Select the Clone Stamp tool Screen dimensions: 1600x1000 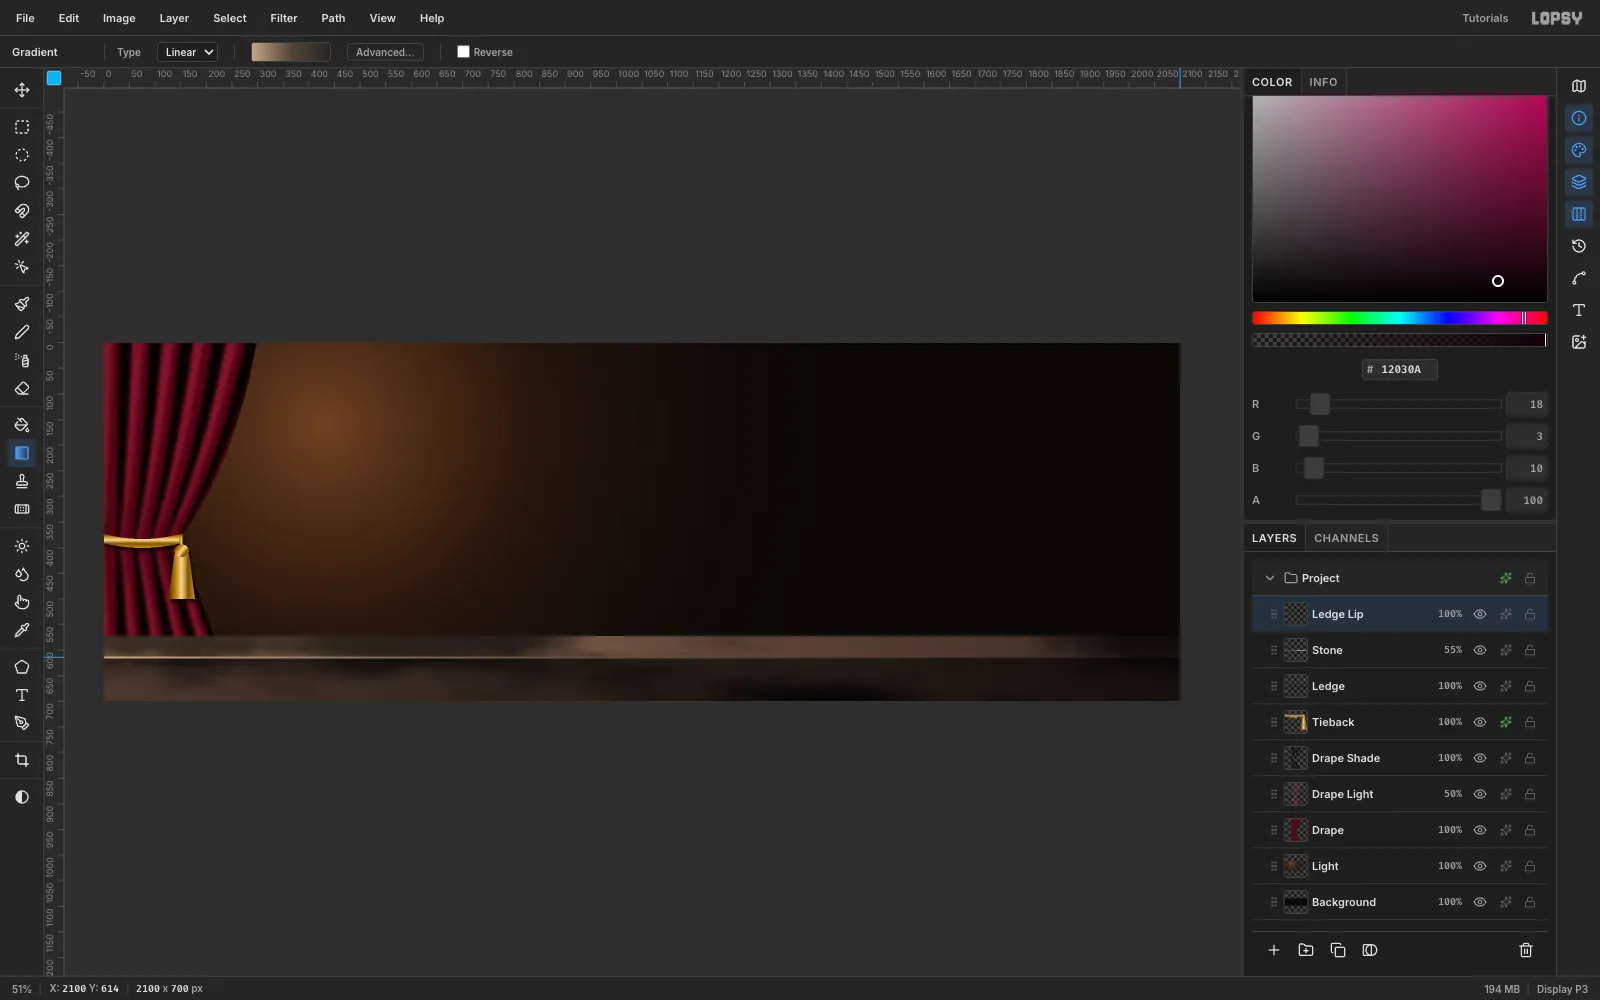pos(22,481)
